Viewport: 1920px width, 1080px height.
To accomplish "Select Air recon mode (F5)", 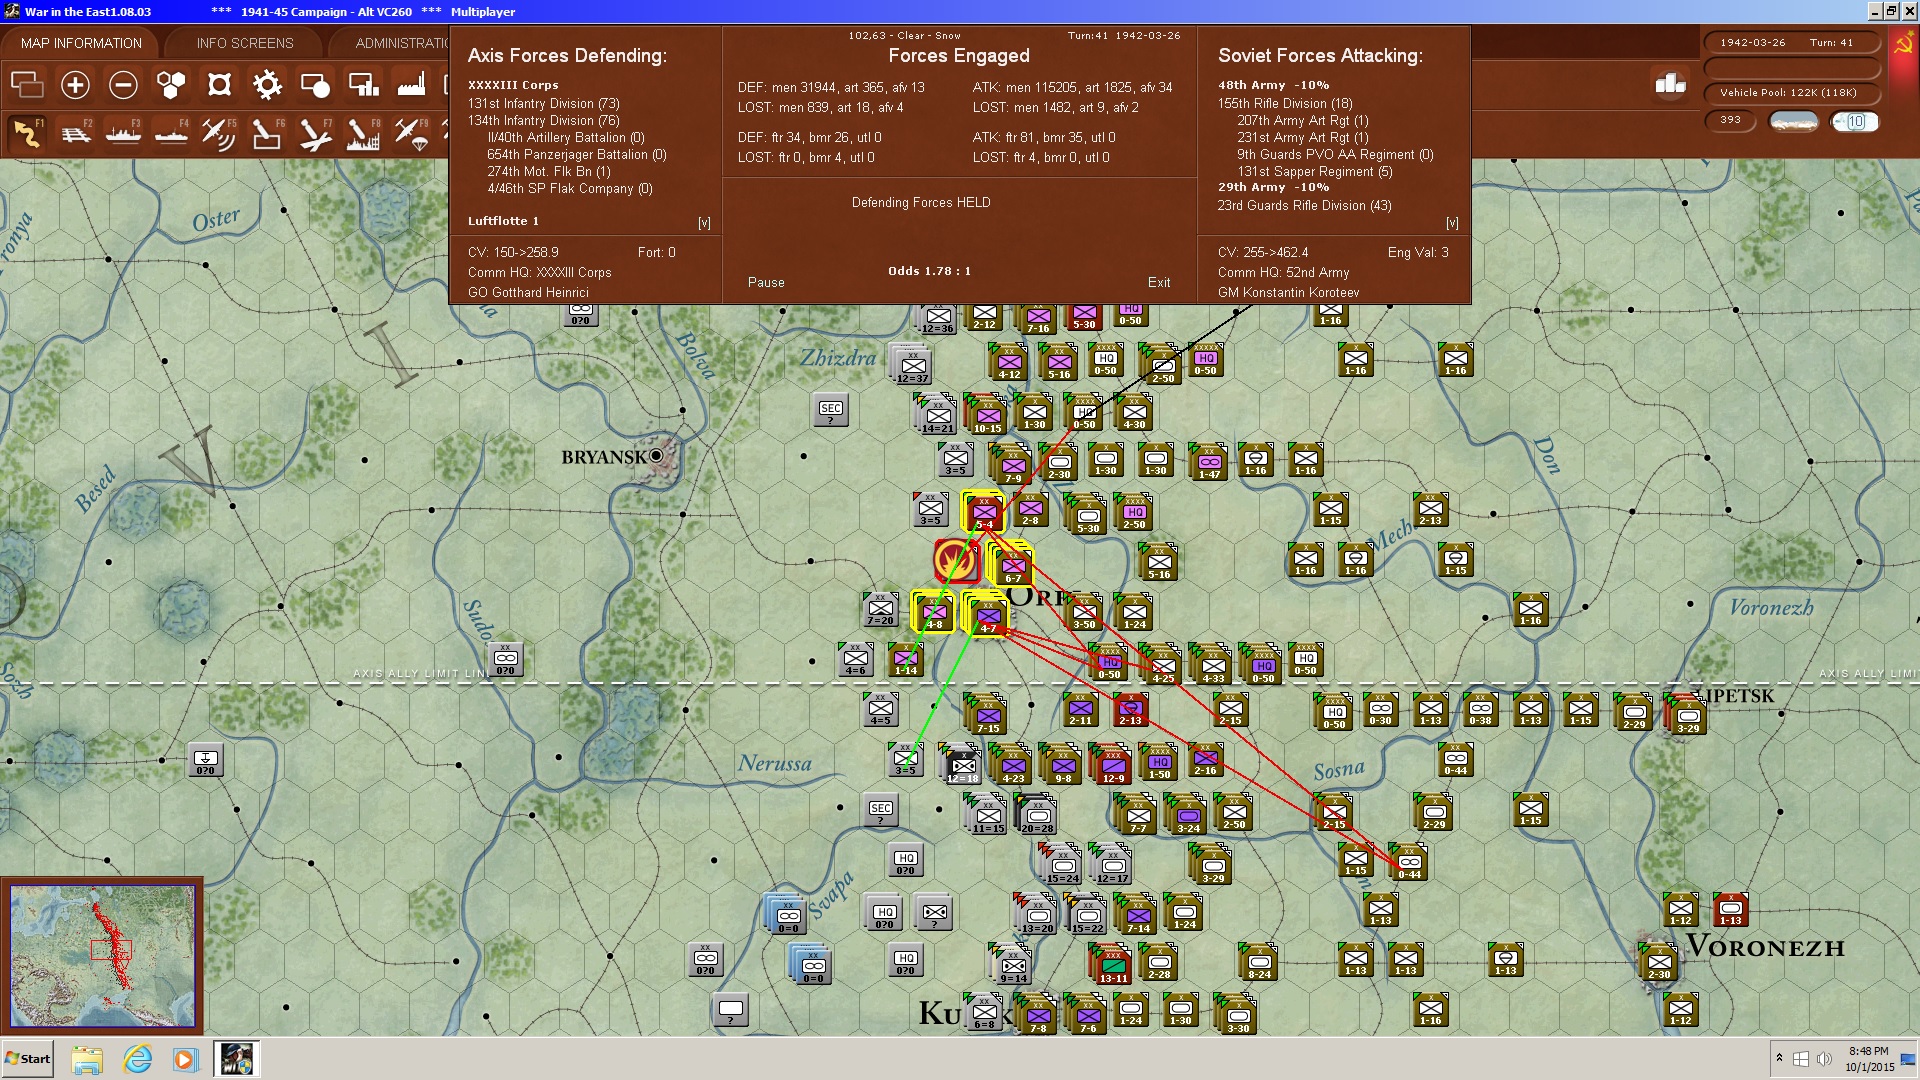I will point(219,134).
